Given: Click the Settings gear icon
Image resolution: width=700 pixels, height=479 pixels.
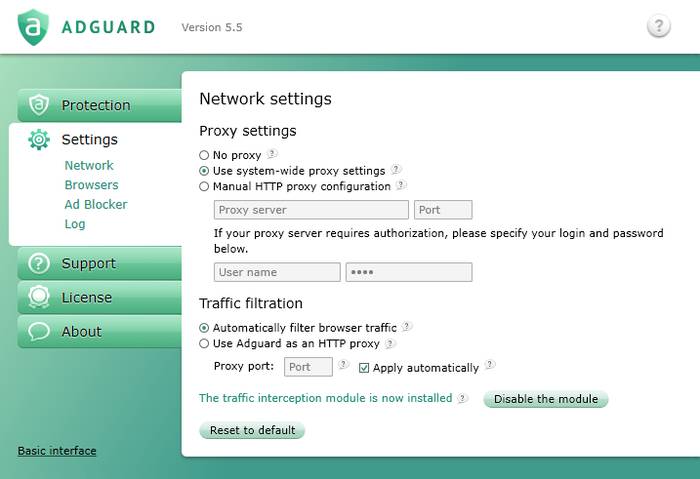Looking at the screenshot, I should pos(39,140).
